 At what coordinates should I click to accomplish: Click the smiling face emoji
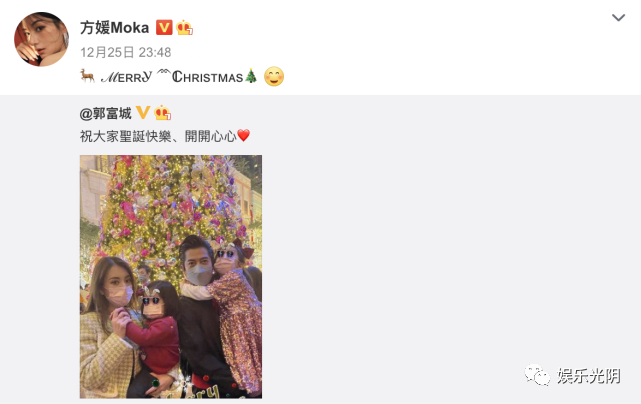click(274, 76)
